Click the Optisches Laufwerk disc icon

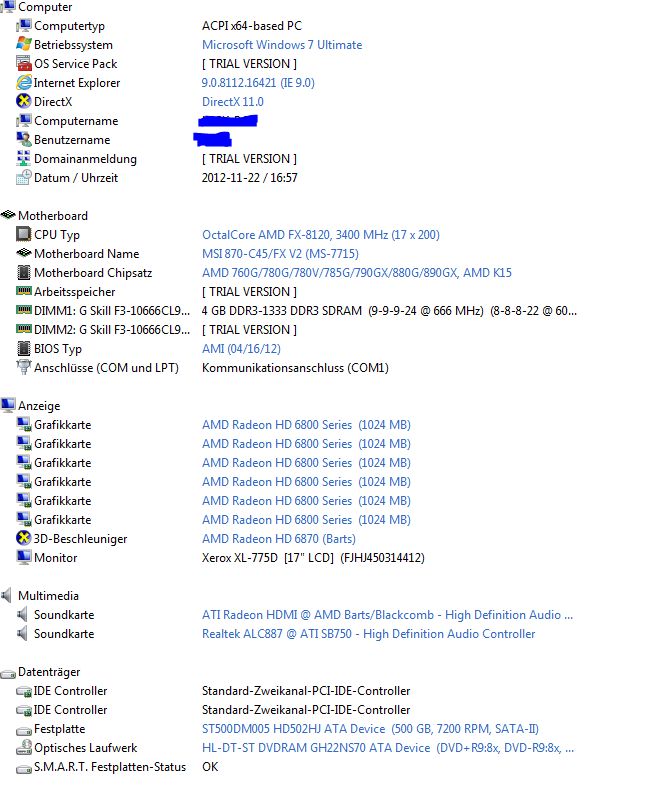[23, 747]
